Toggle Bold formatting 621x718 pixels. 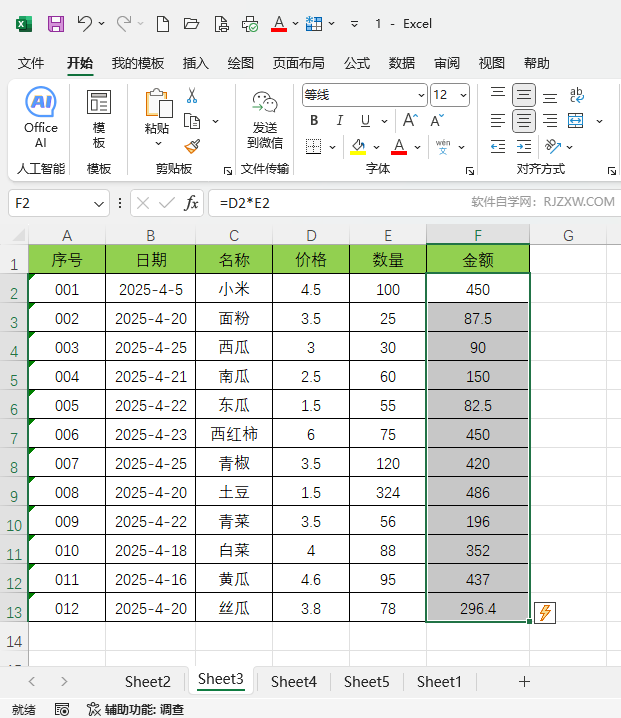pos(314,120)
